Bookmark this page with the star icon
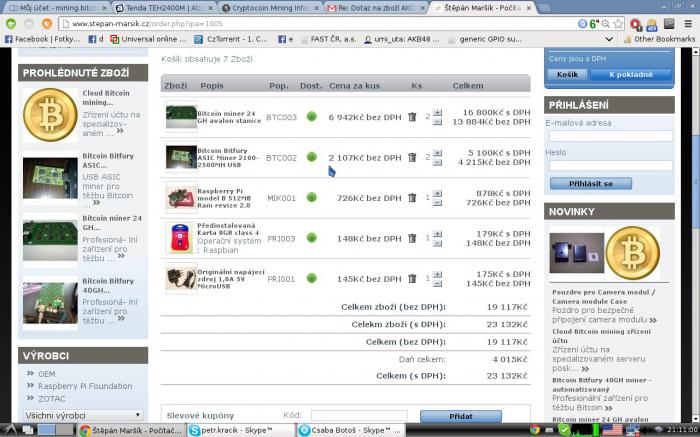The width and height of the screenshot is (700, 437). pos(618,24)
